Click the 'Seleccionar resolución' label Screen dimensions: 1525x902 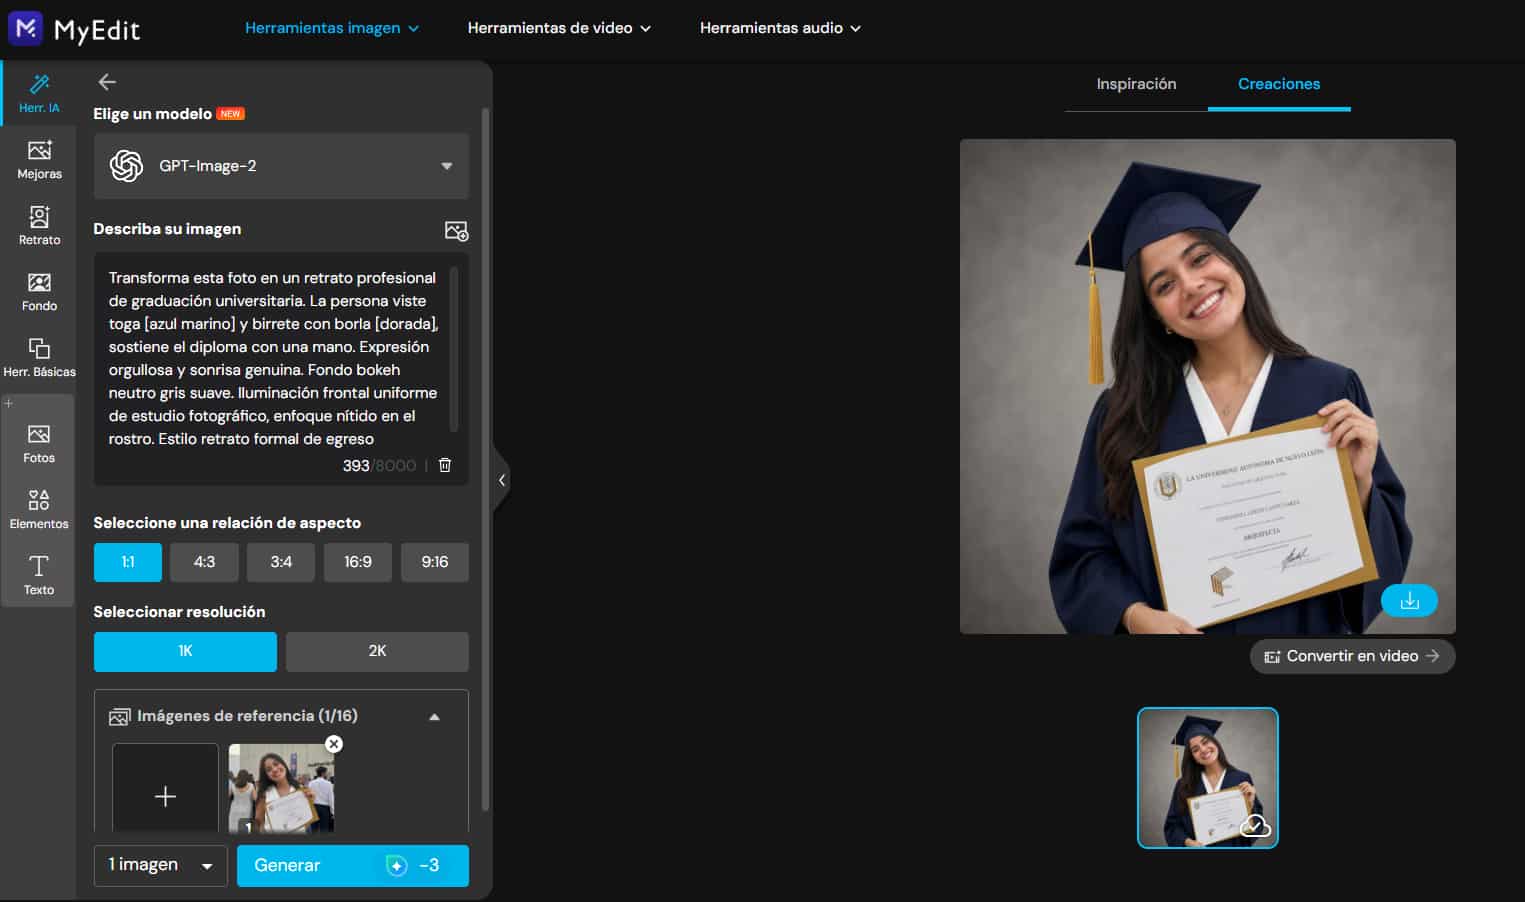[x=179, y=612]
